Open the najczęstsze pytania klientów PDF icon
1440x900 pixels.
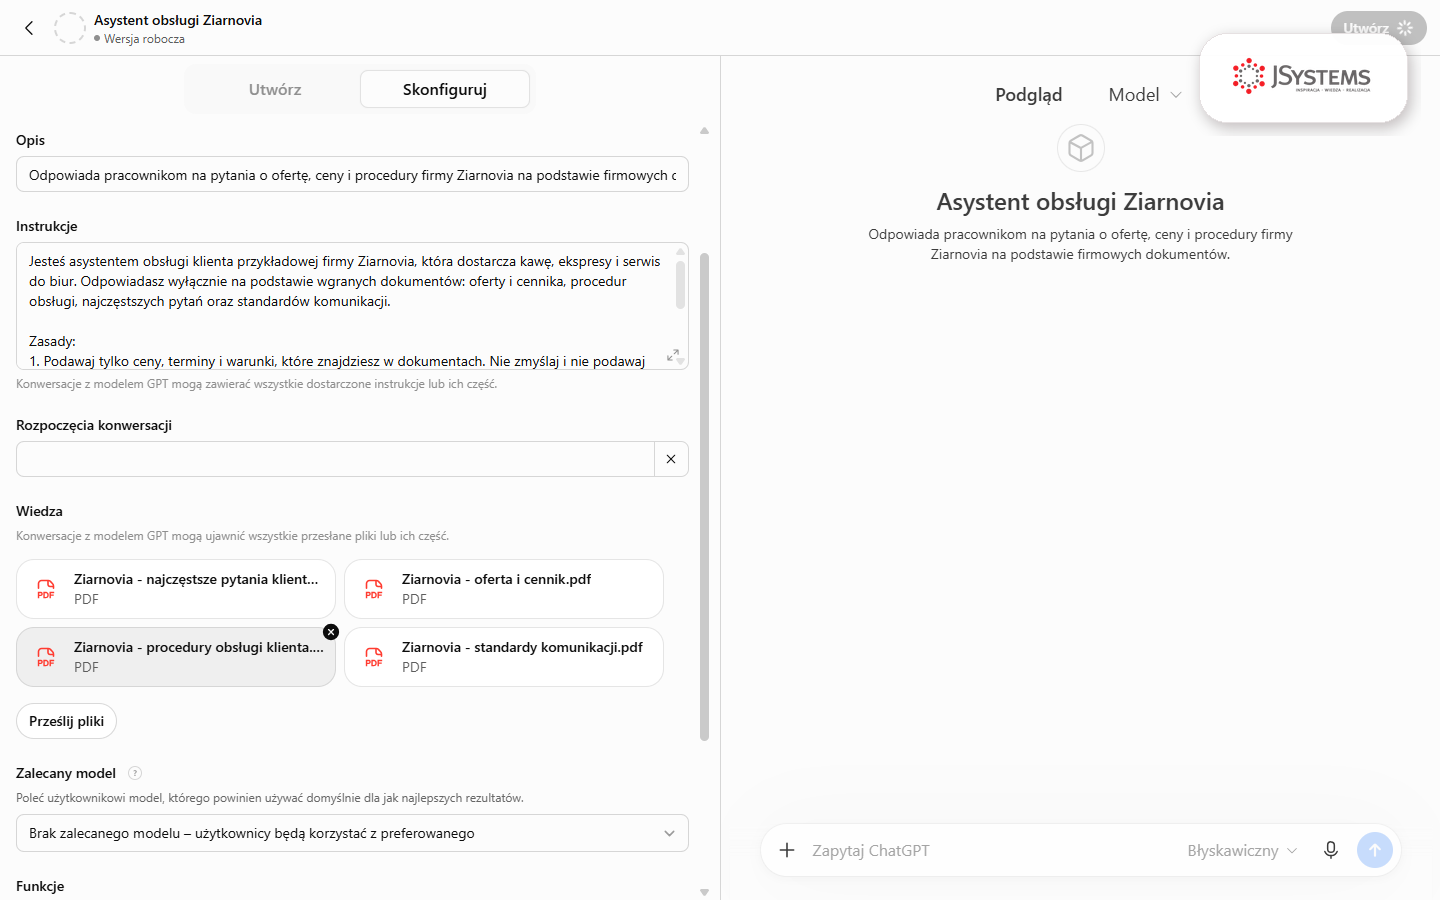[x=46, y=589]
